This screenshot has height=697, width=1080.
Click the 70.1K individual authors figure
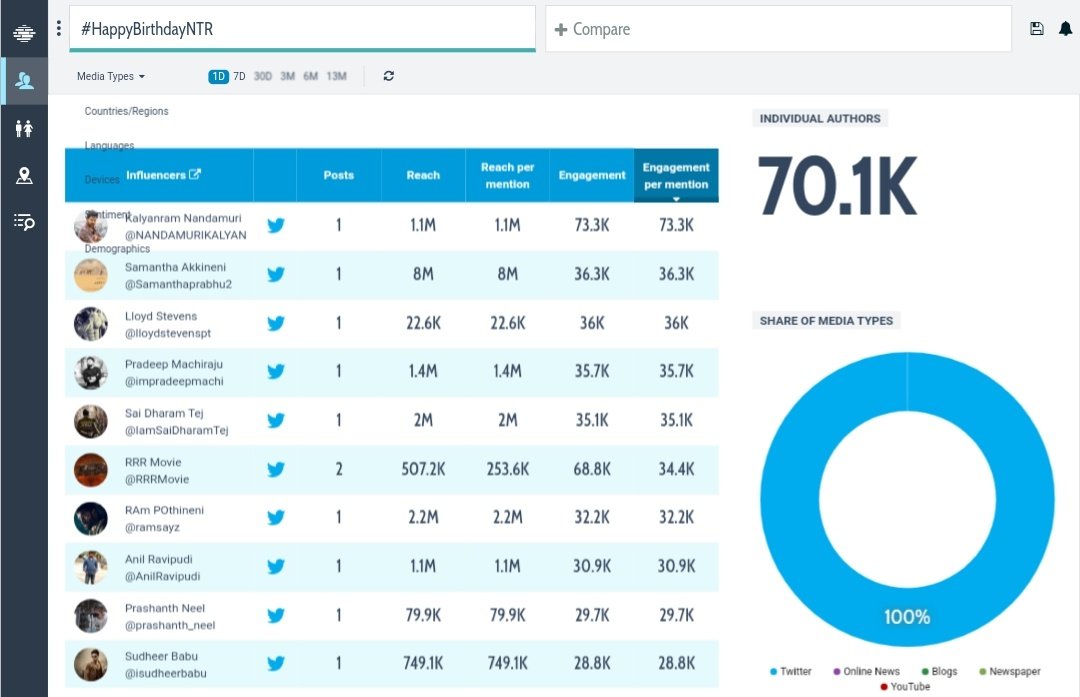click(837, 186)
